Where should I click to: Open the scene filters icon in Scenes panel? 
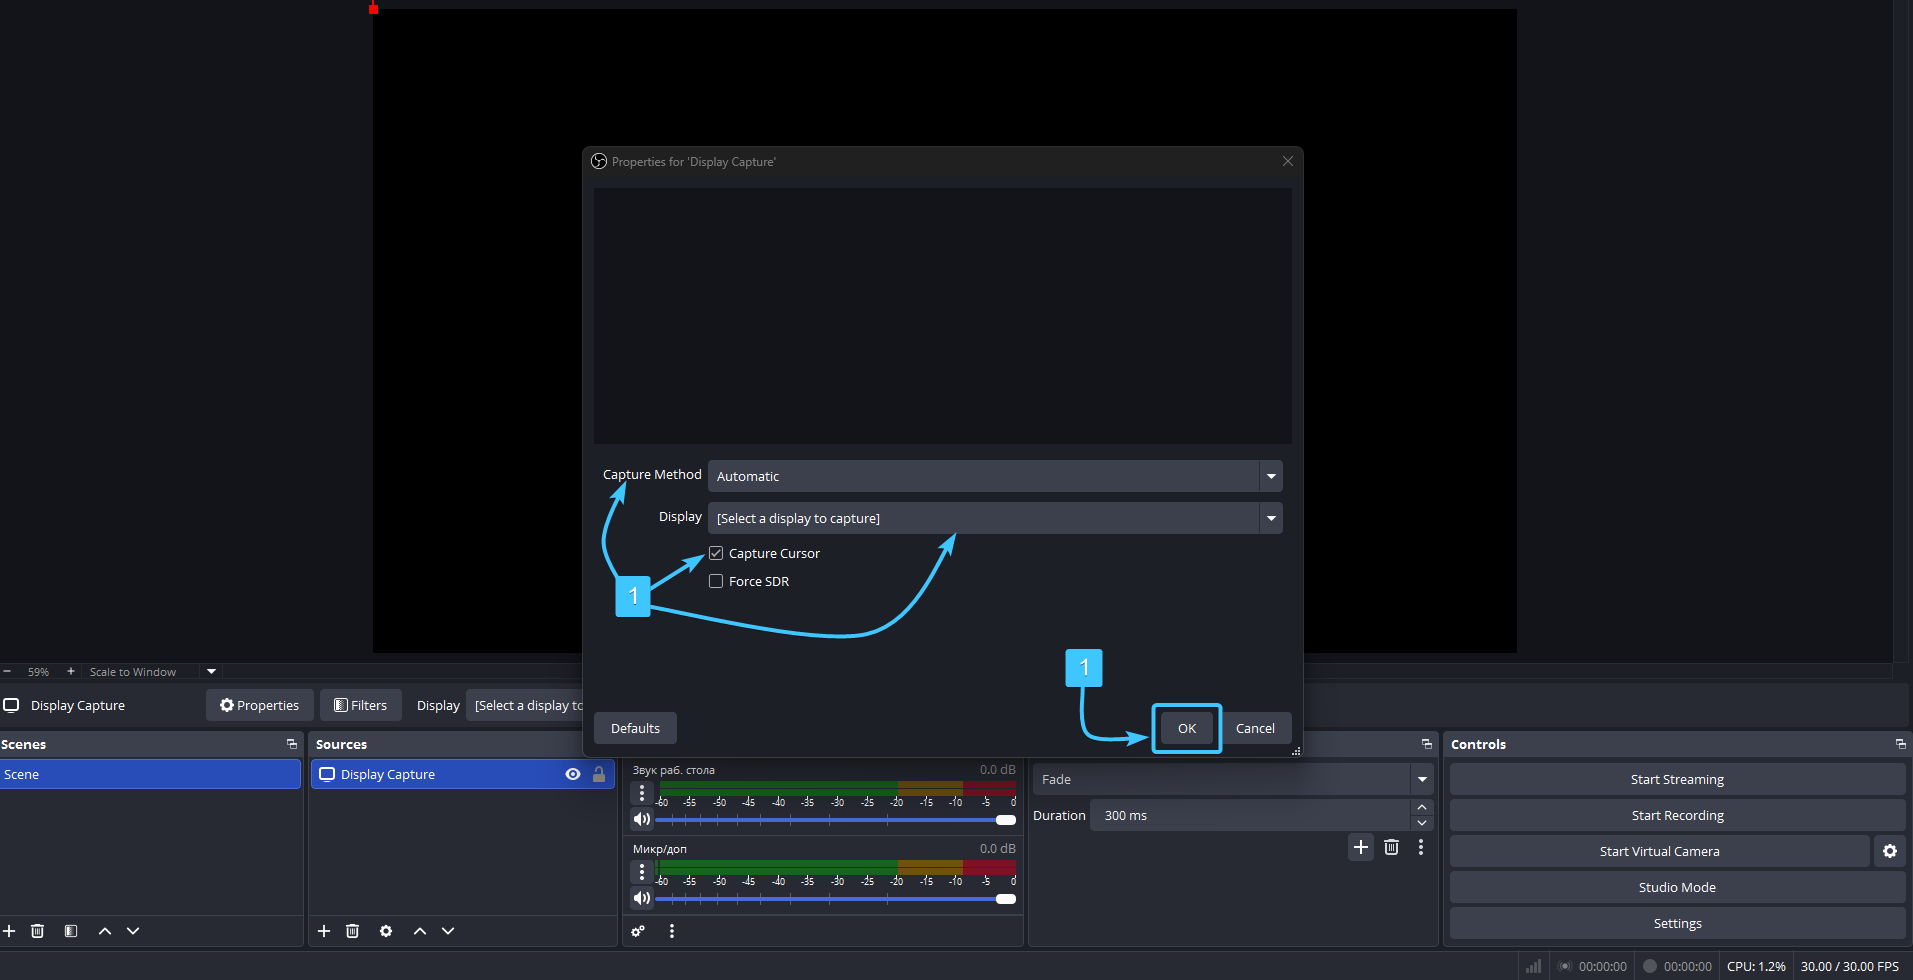tap(71, 931)
